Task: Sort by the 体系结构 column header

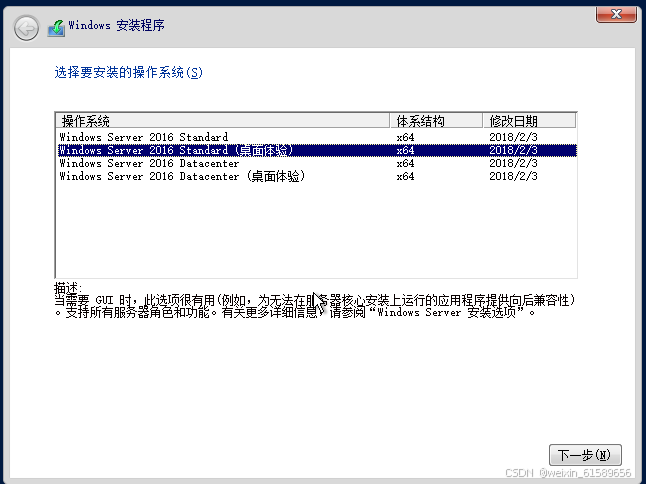Action: click(436, 121)
